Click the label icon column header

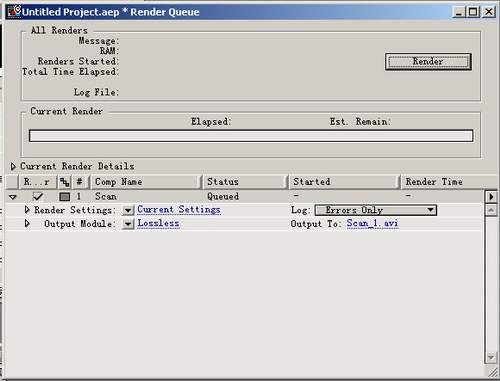[x=65, y=182]
